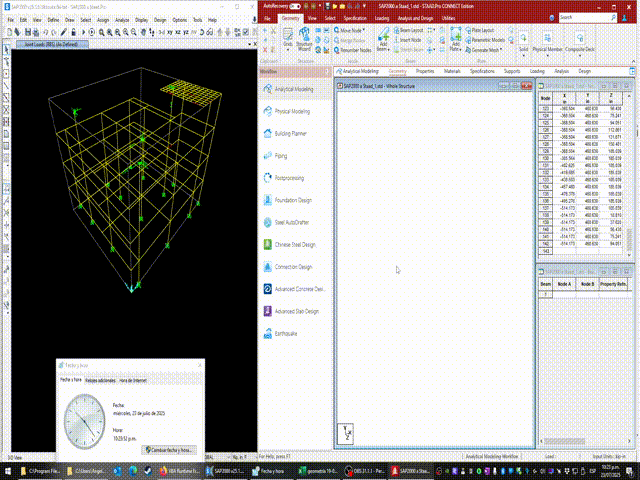Click the Undo icon in SAP2000 toolbar

coord(46,32)
